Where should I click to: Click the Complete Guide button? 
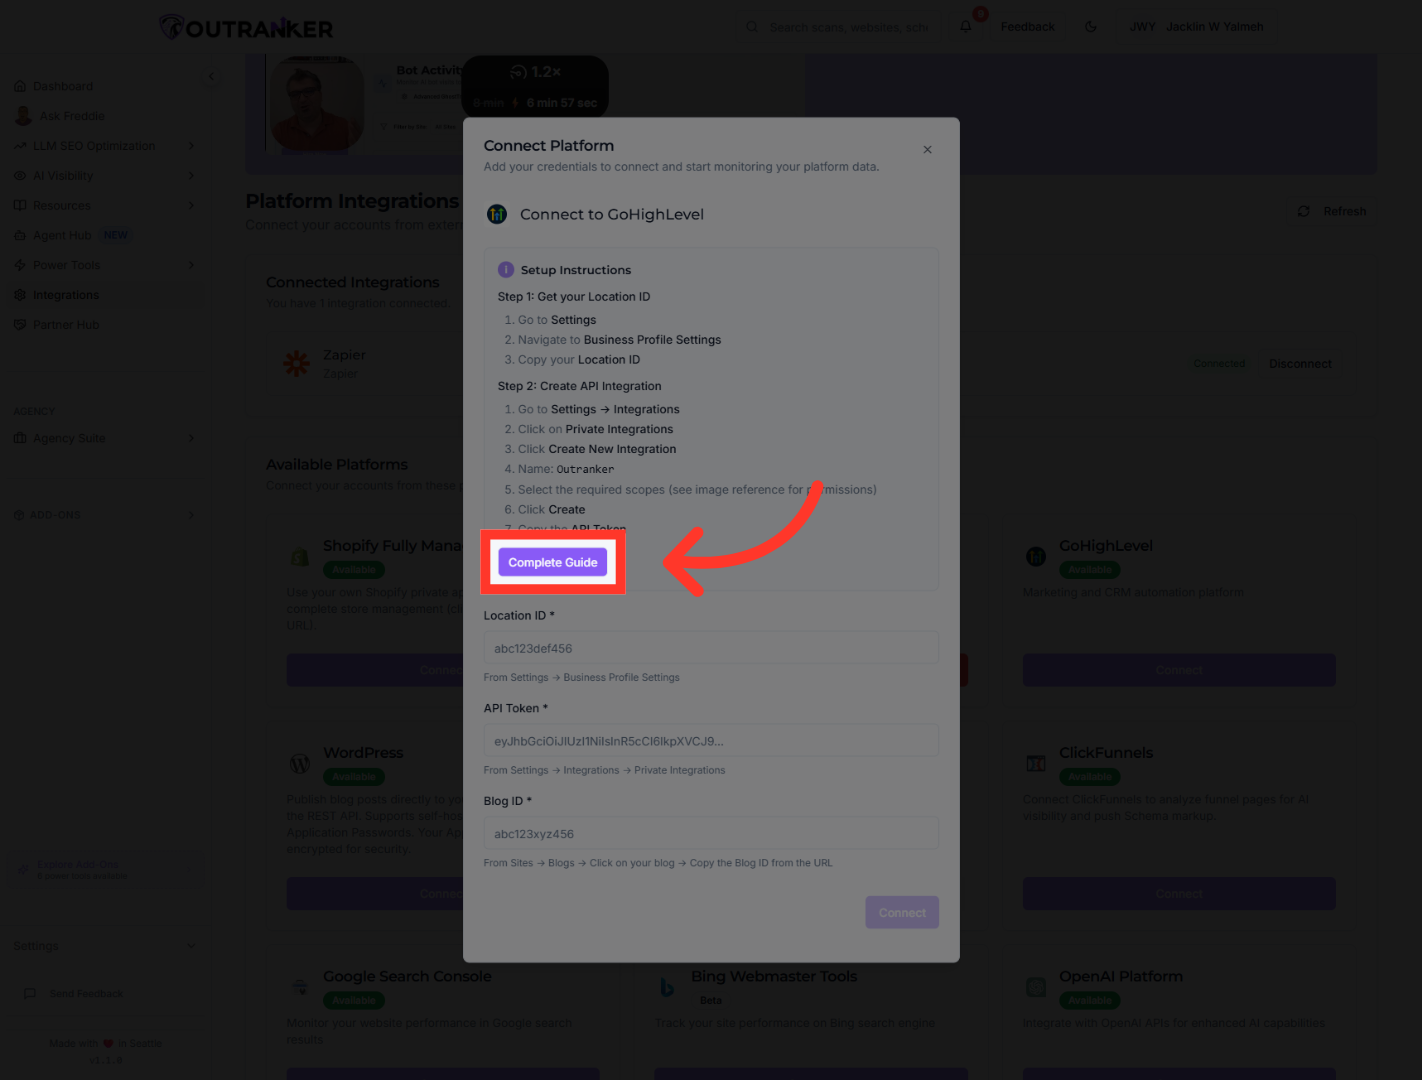coord(552,562)
